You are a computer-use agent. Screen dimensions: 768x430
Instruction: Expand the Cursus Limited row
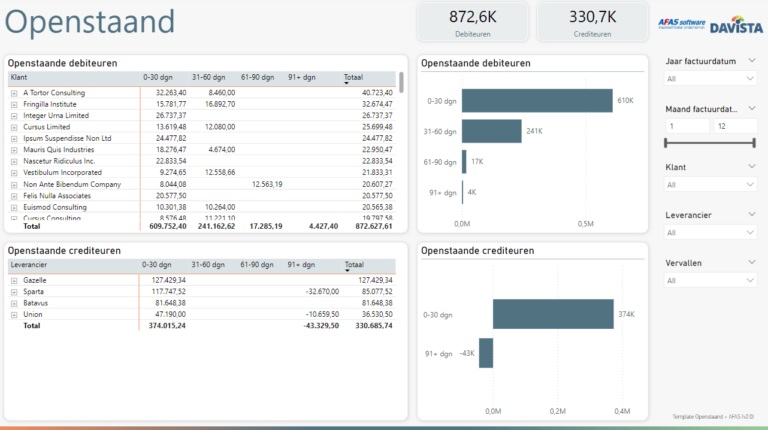pos(14,127)
